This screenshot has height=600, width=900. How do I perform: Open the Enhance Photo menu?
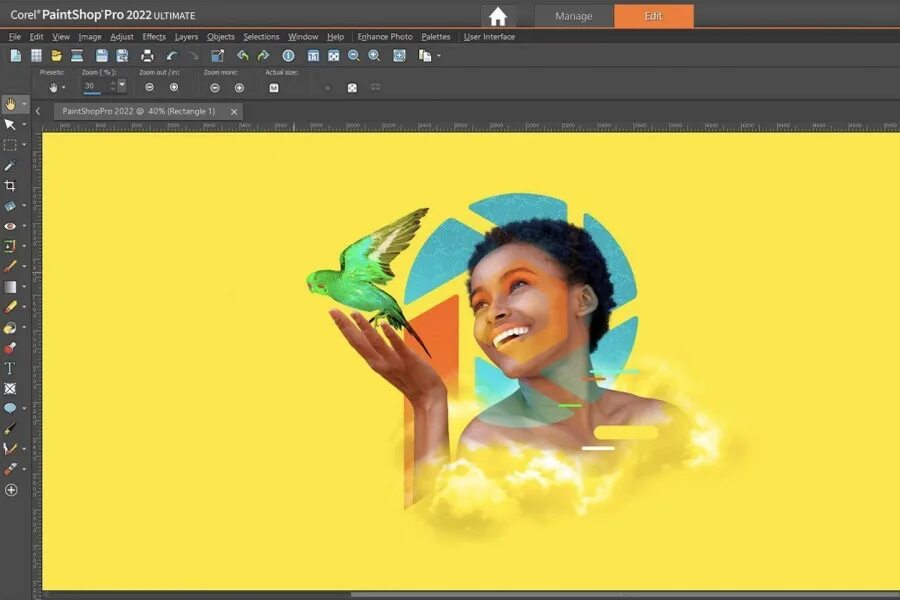pyautogui.click(x=385, y=36)
